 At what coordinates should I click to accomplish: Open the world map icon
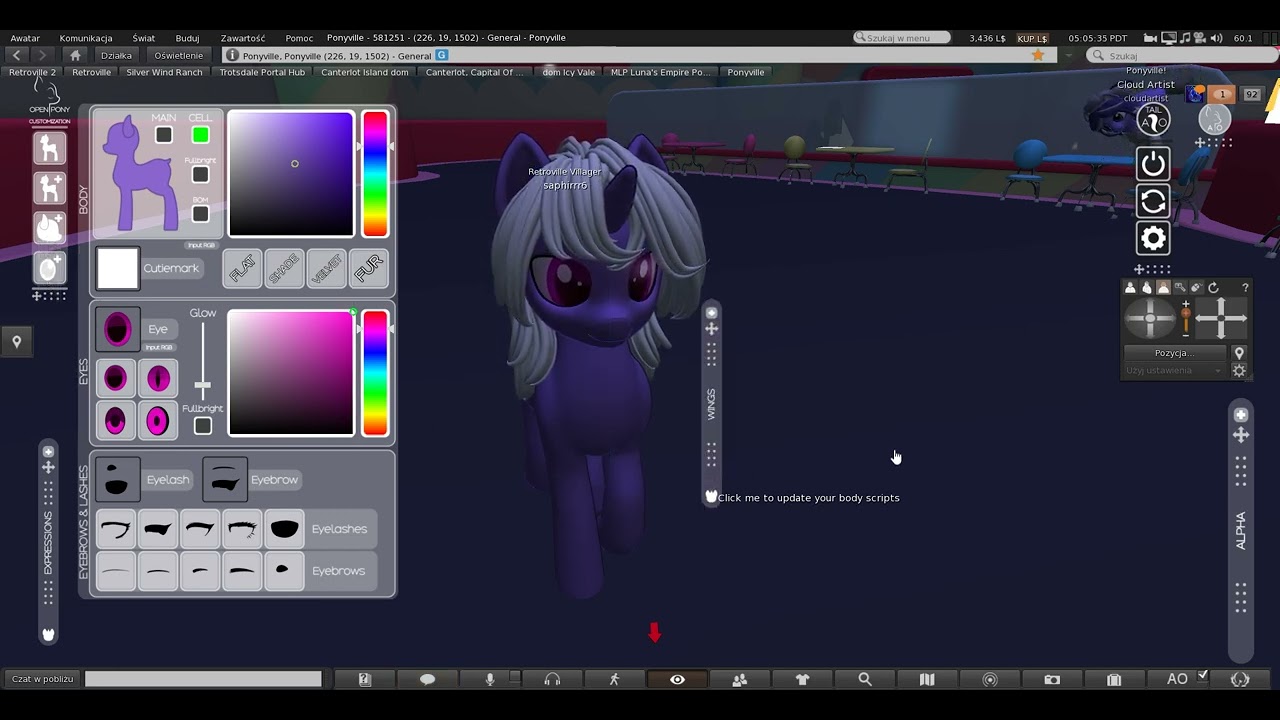[927, 679]
